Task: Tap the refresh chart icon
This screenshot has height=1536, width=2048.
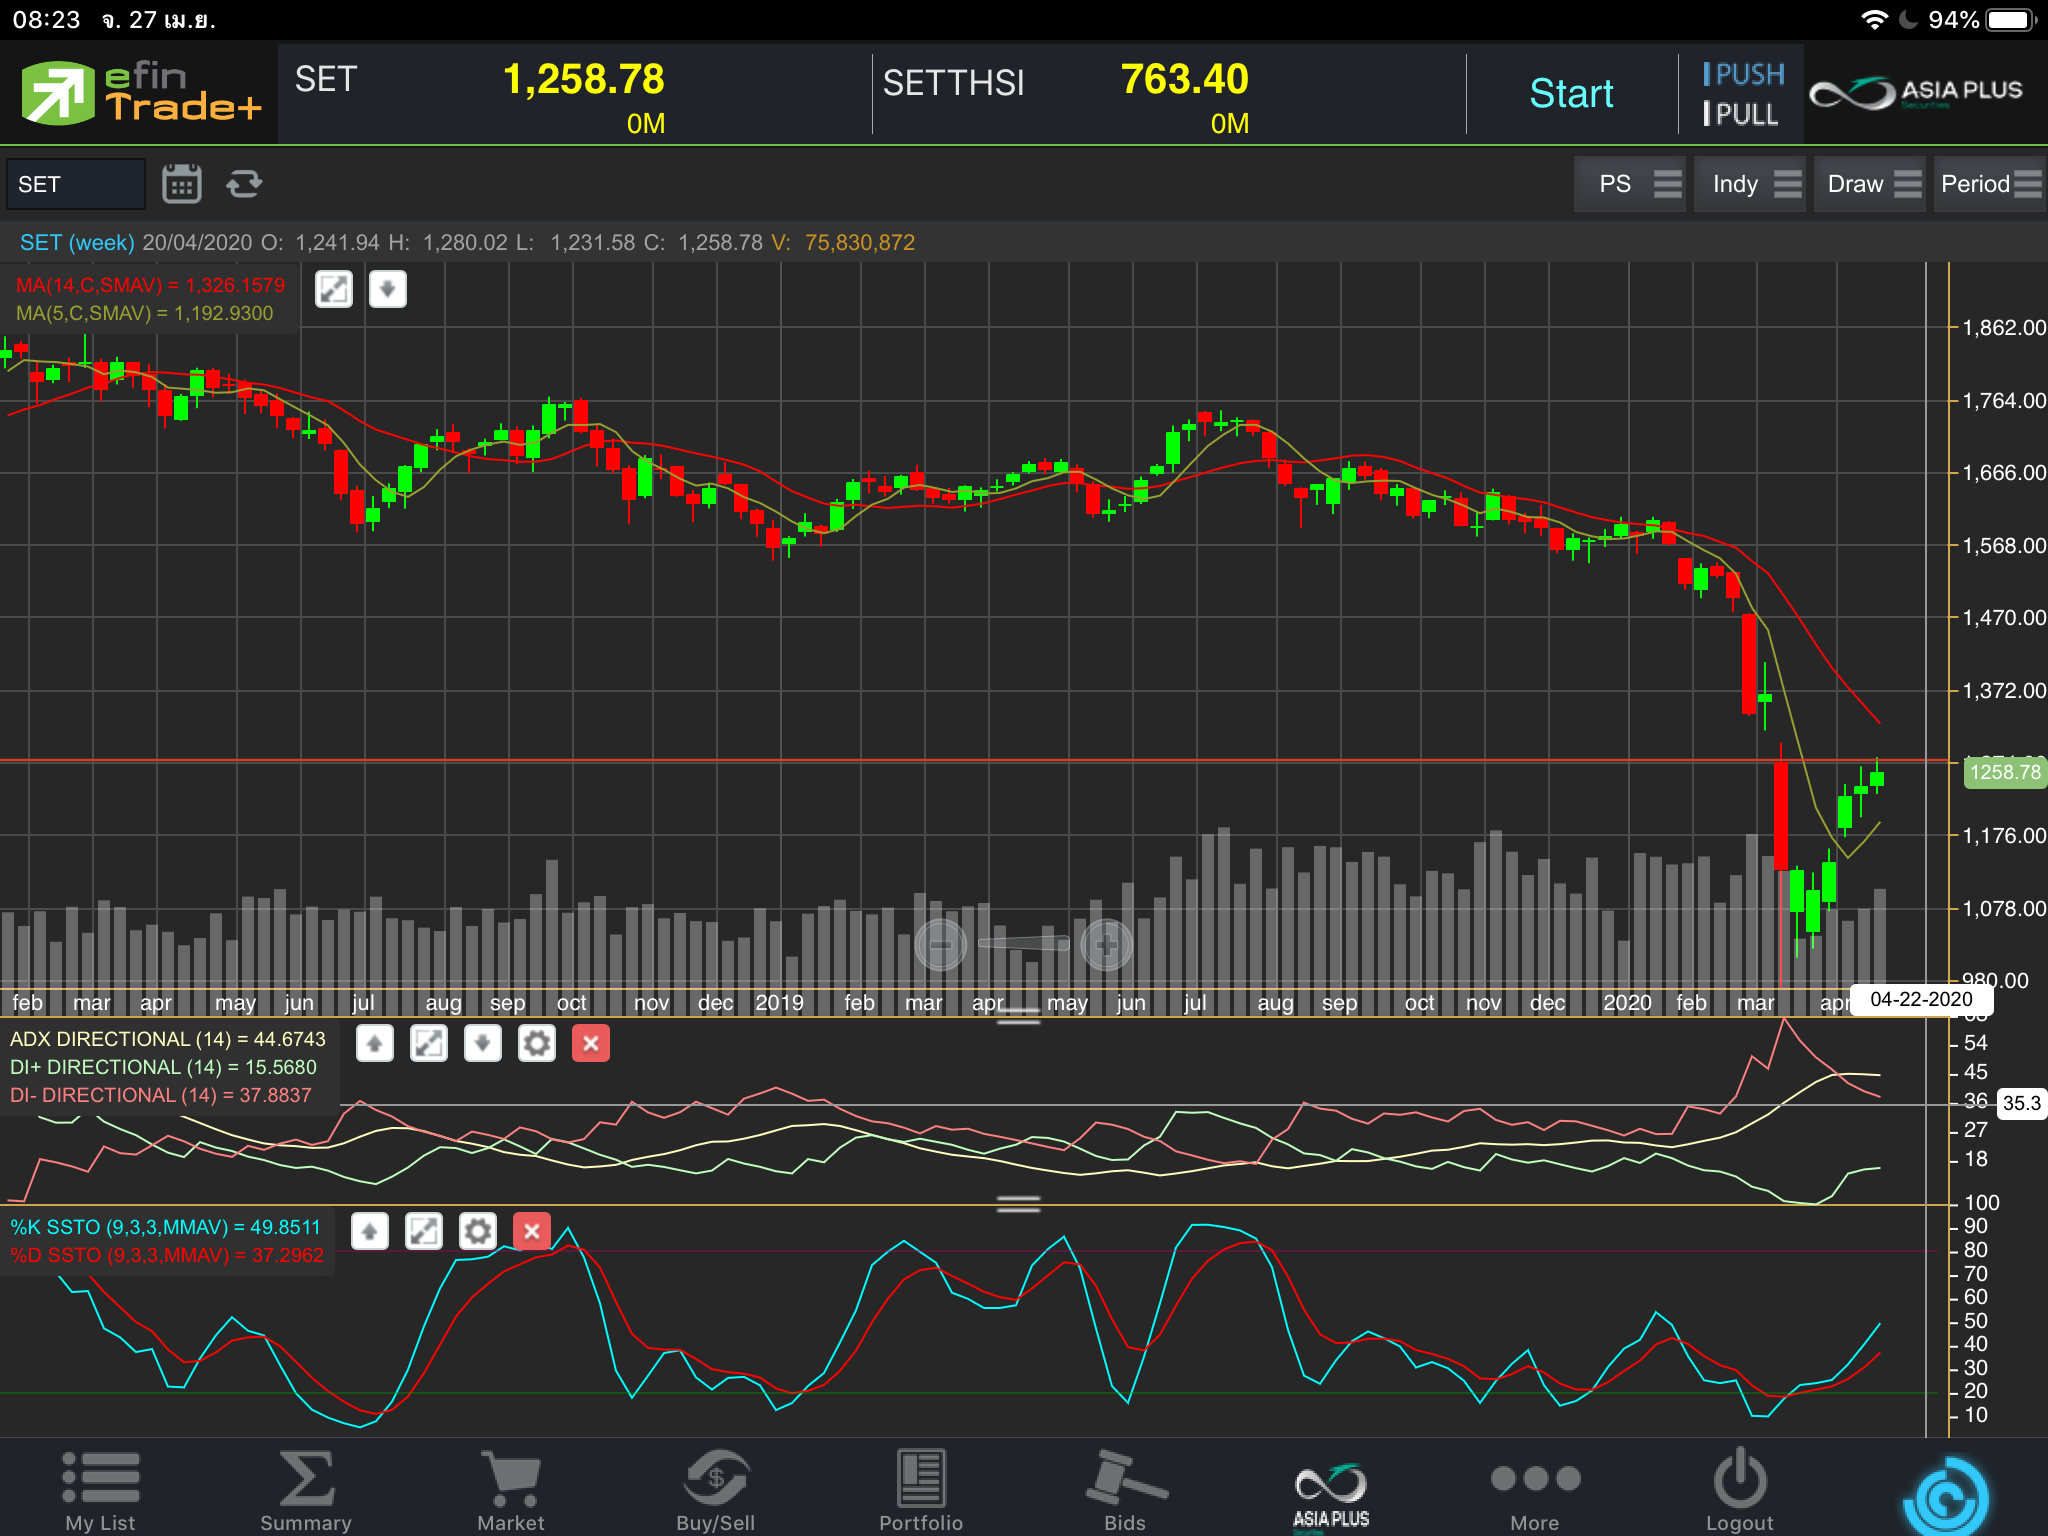Action: pyautogui.click(x=244, y=184)
